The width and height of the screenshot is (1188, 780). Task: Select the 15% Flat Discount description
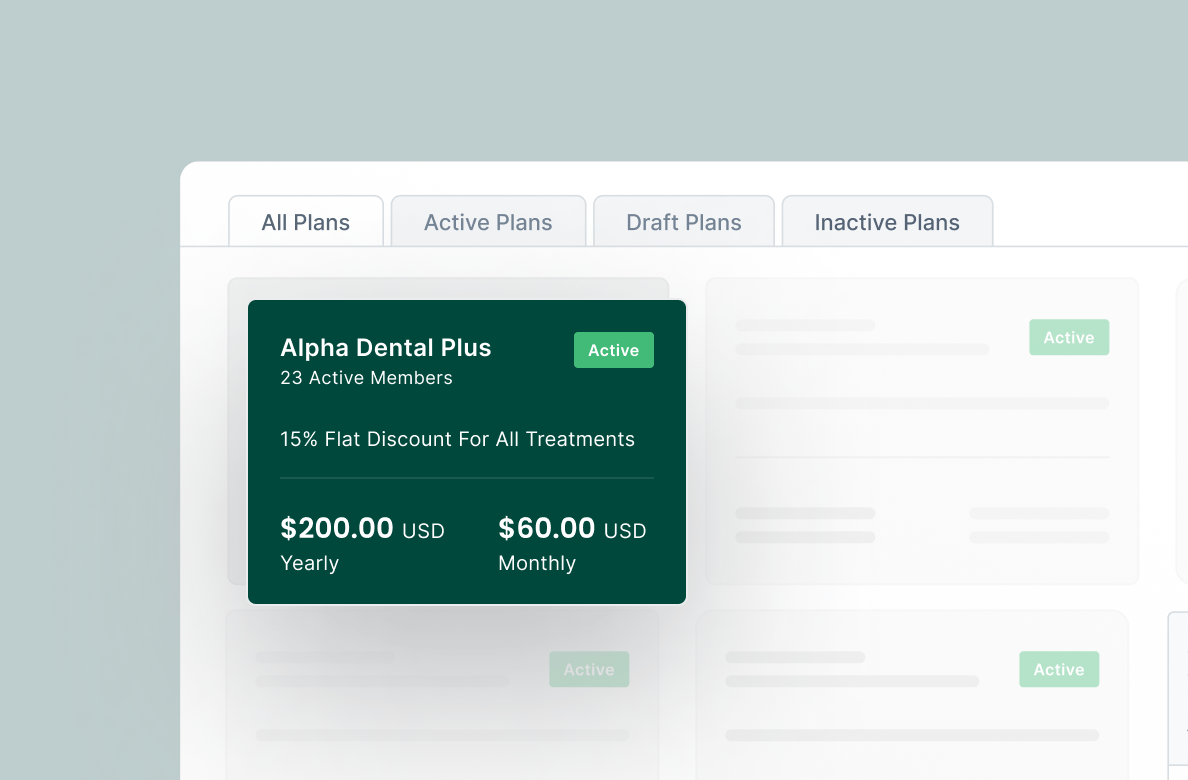point(457,439)
